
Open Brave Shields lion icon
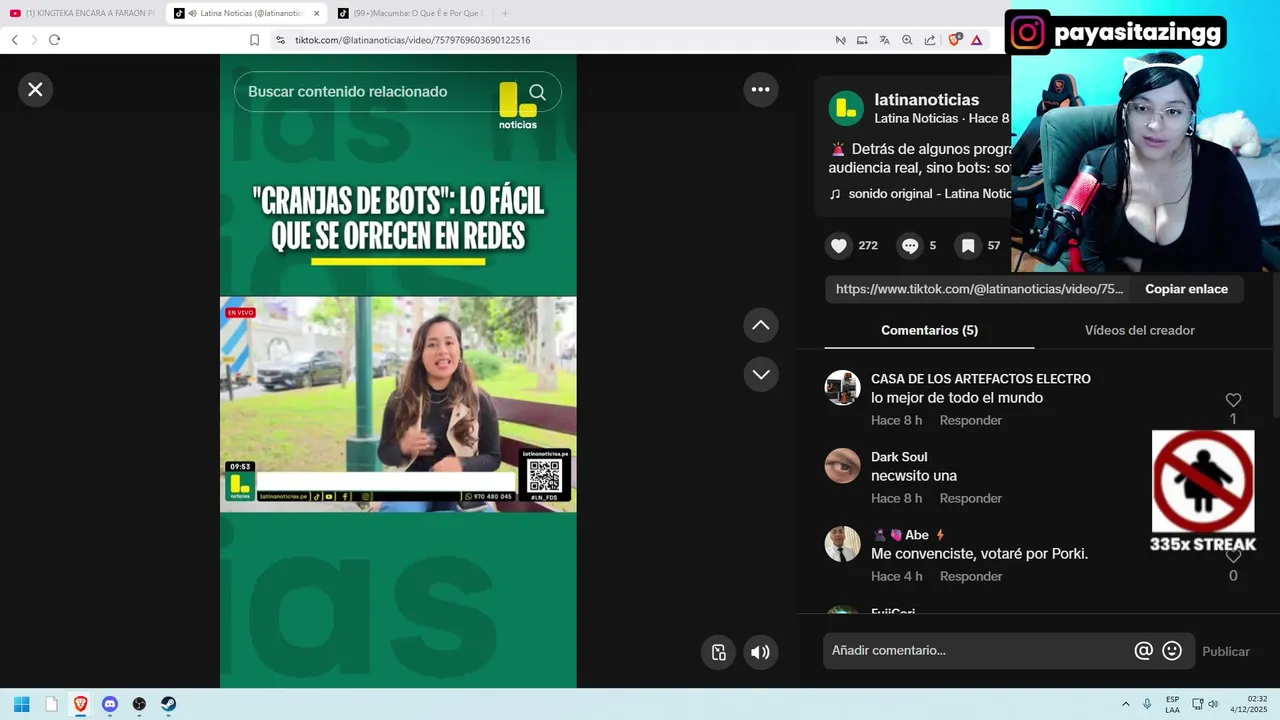pos(955,40)
